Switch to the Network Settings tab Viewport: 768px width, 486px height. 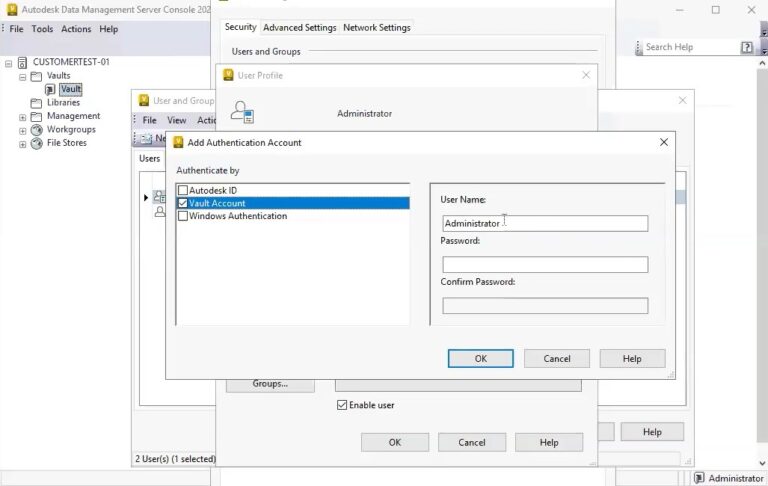coord(377,28)
